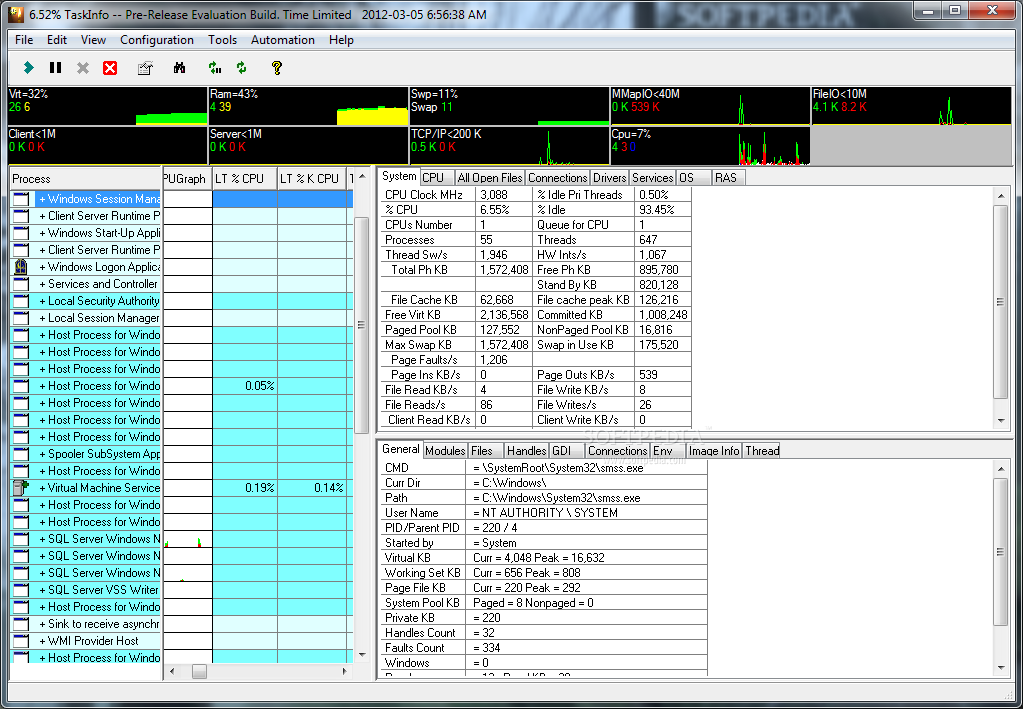Open the Thread tab in lower pane
Screen dimensions: 1023x709
(x=762, y=451)
